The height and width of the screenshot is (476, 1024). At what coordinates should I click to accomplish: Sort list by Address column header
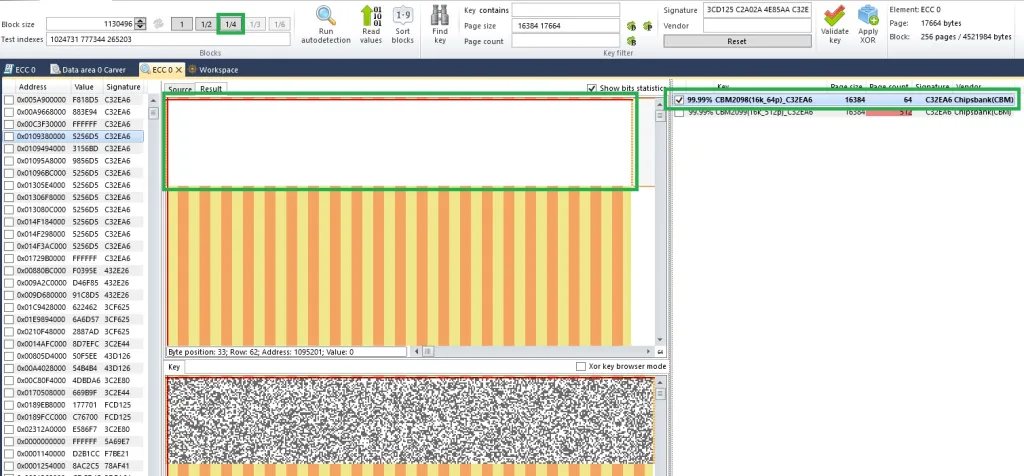(x=33, y=87)
